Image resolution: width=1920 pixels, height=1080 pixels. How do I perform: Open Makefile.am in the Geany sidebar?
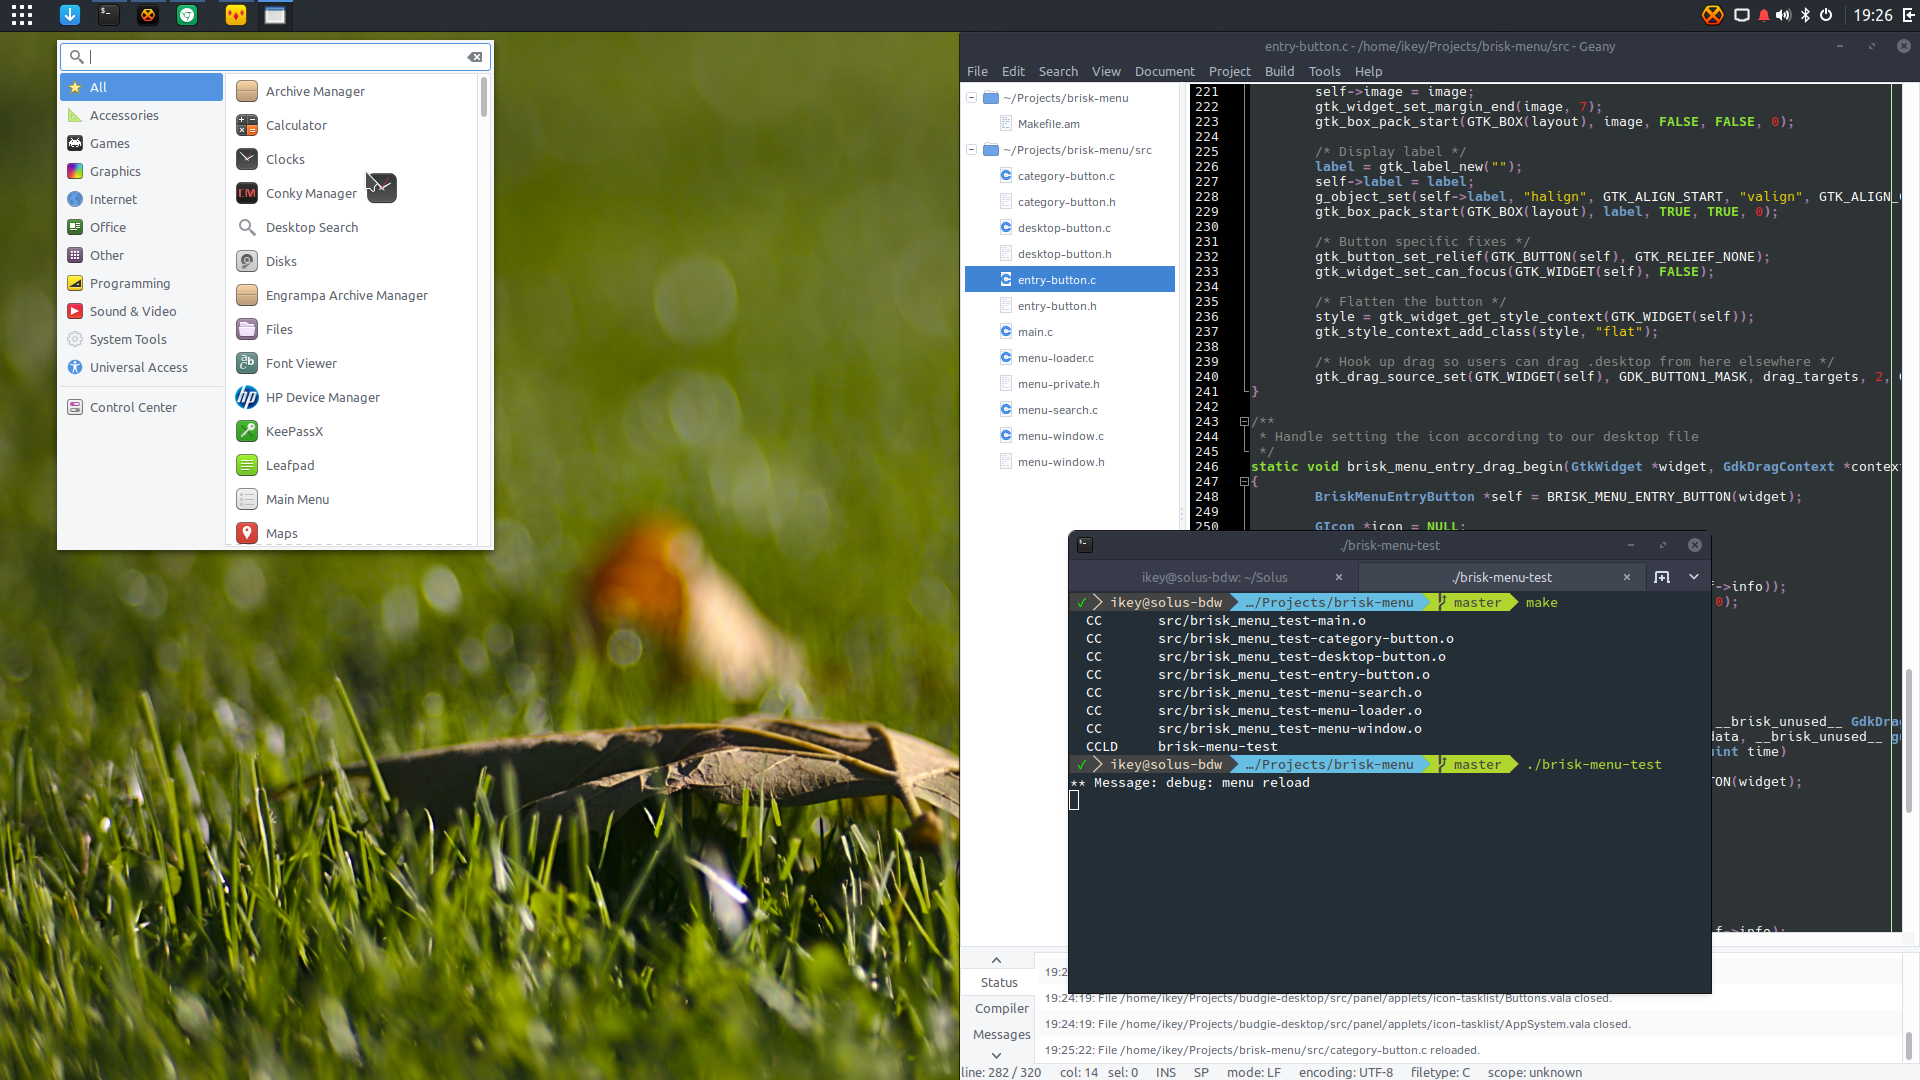(1048, 124)
